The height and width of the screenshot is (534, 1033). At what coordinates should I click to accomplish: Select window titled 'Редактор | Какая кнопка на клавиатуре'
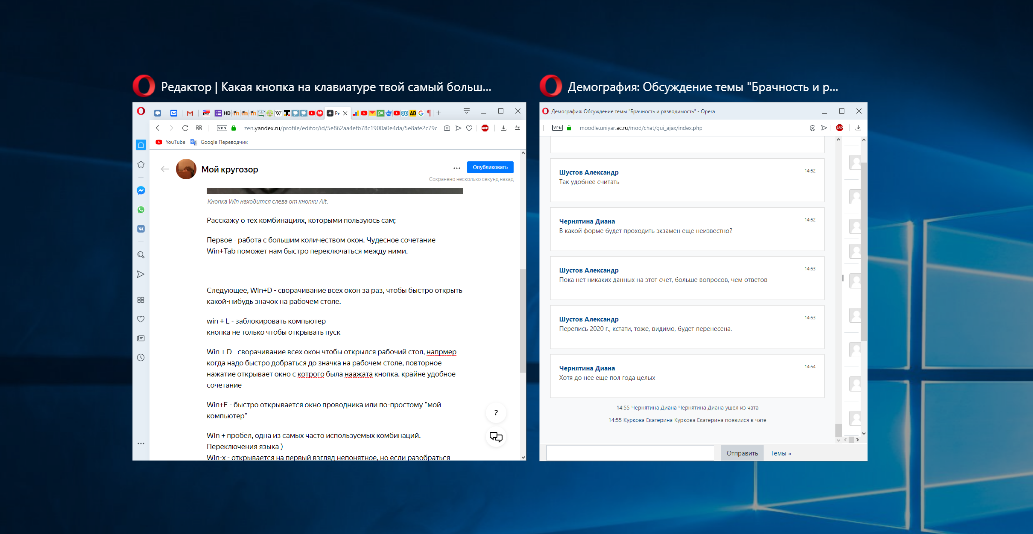(x=329, y=280)
